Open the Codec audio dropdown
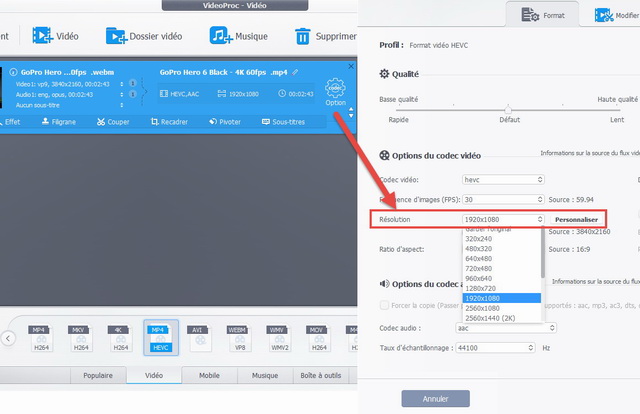This screenshot has height=414, width=640. pos(506,328)
